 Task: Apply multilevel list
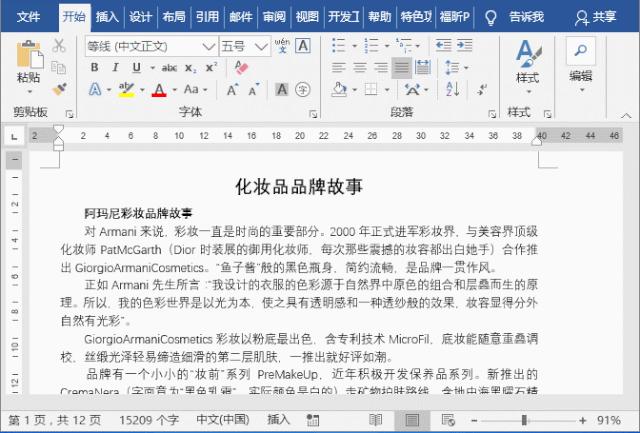pos(404,45)
